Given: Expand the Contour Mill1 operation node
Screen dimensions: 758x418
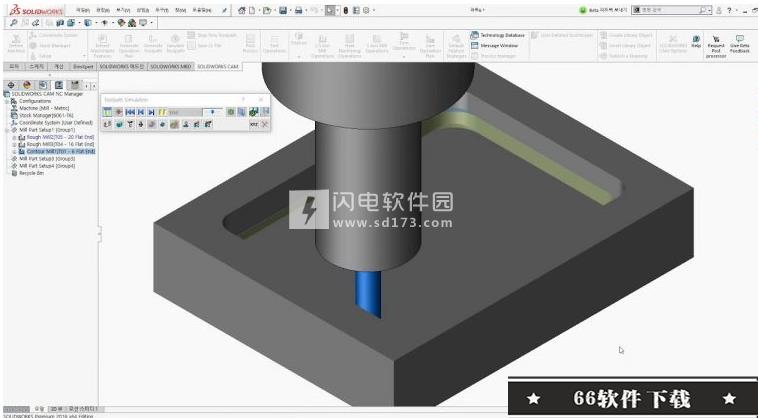Looking at the screenshot, I should click(x=15, y=151).
